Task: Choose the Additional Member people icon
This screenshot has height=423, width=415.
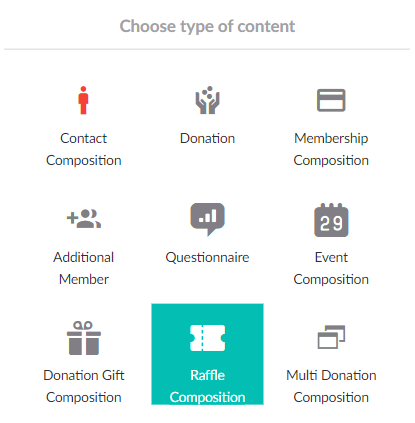Action: (x=84, y=219)
